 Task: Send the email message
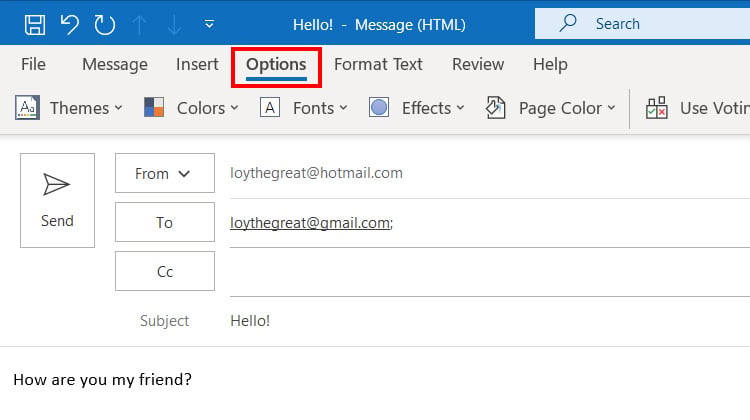click(x=57, y=200)
